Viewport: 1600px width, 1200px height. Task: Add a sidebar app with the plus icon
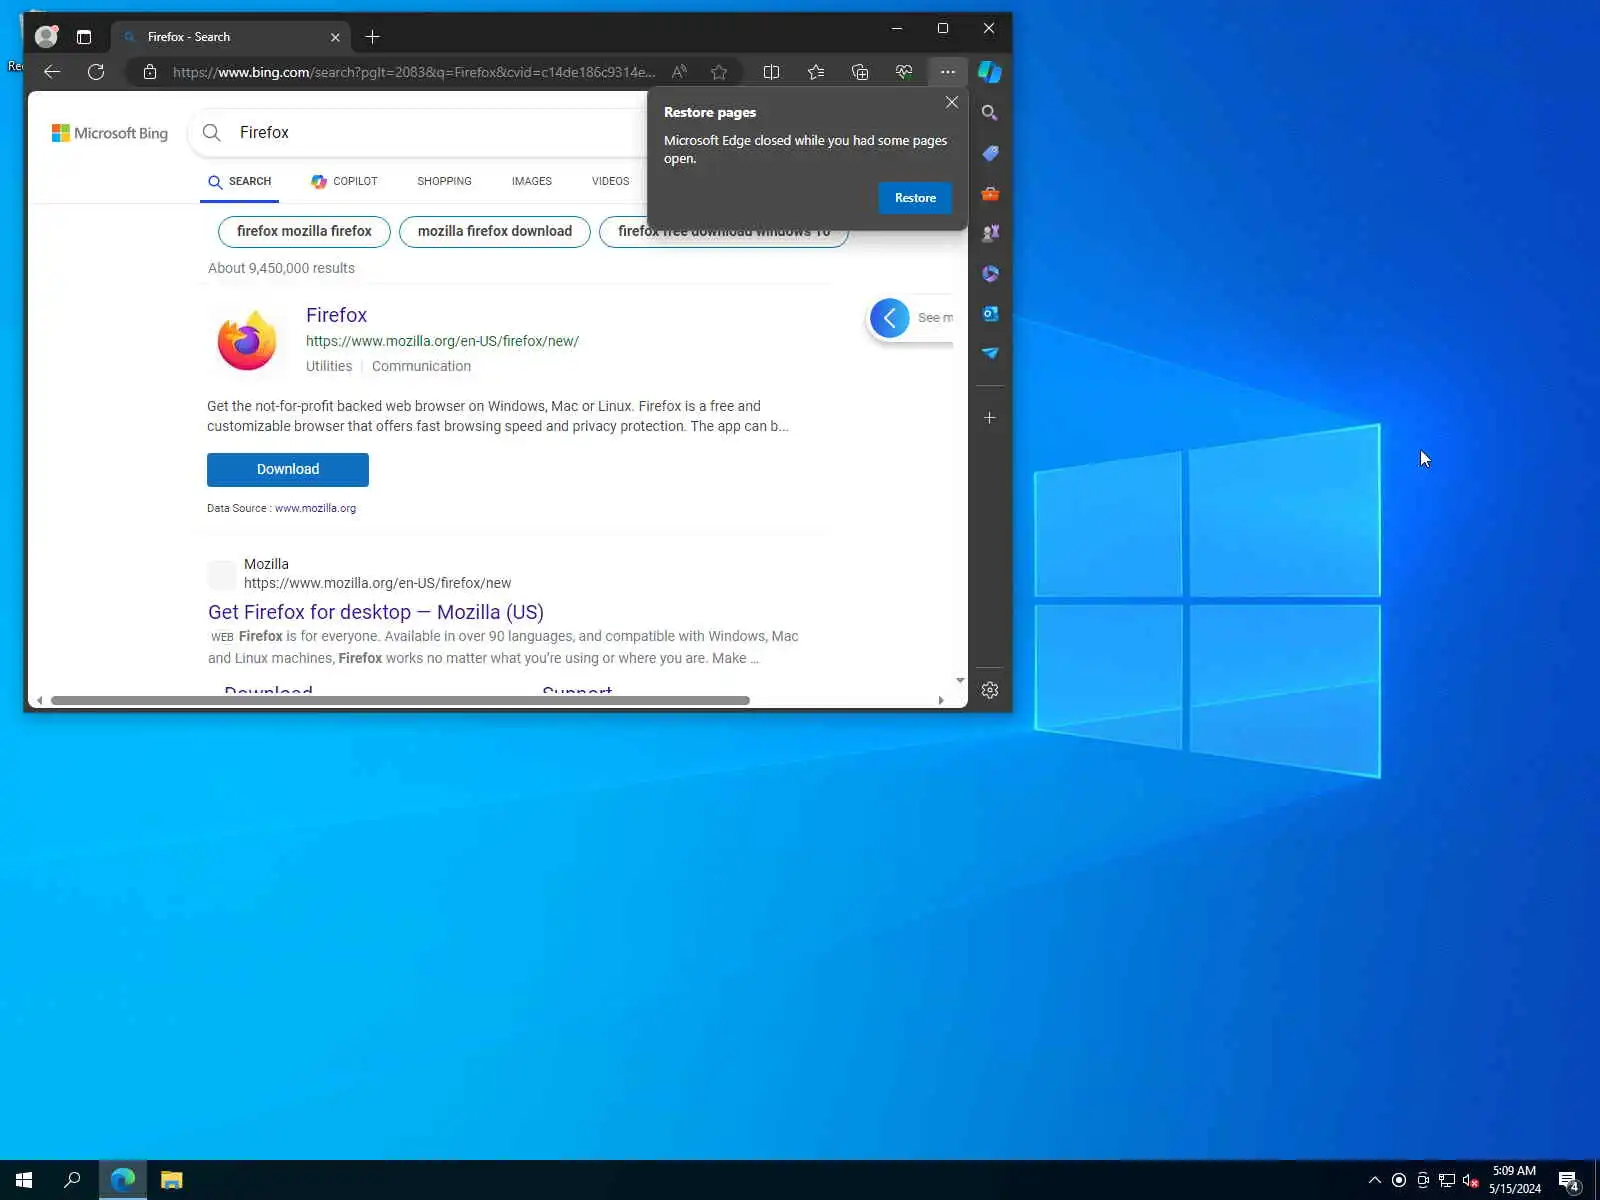[x=990, y=418]
